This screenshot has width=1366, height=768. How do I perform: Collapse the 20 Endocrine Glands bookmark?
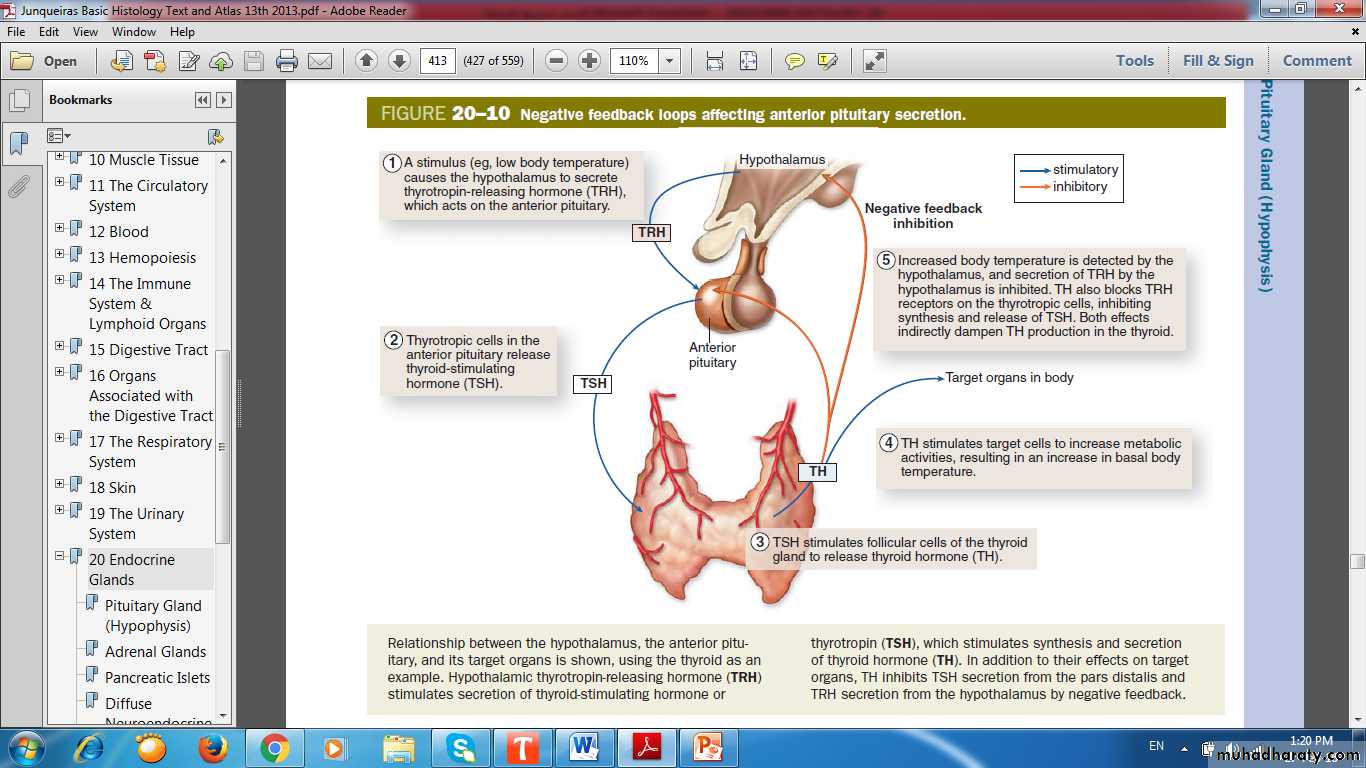pyautogui.click(x=60, y=556)
